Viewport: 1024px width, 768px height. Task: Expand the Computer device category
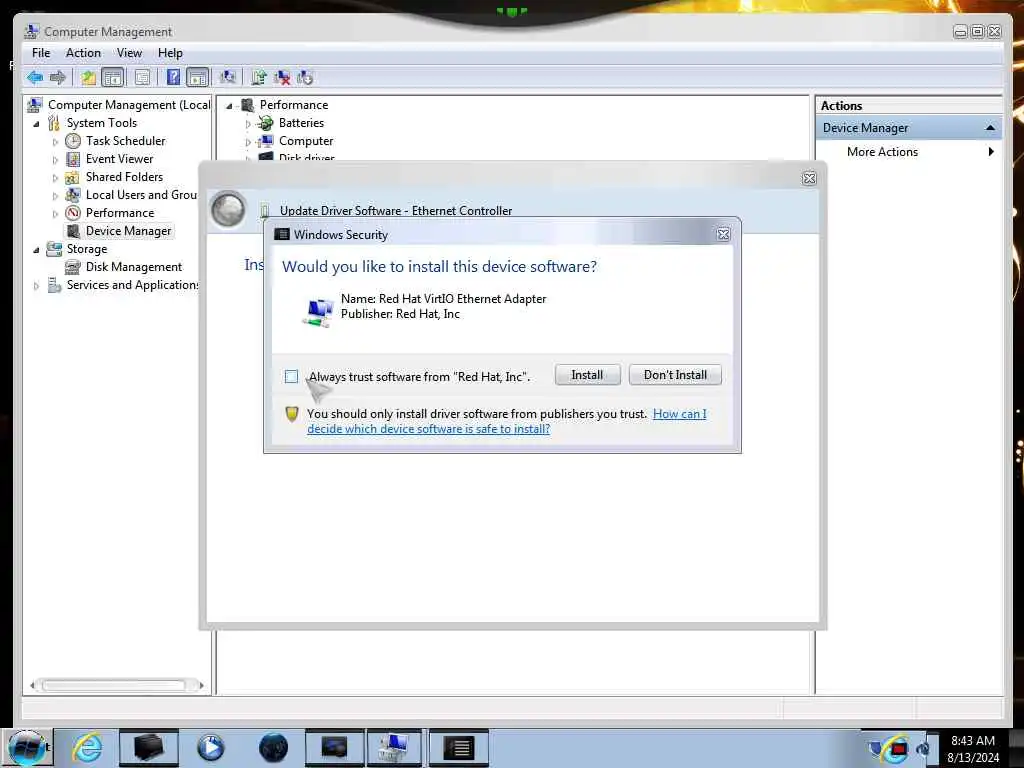248,142
